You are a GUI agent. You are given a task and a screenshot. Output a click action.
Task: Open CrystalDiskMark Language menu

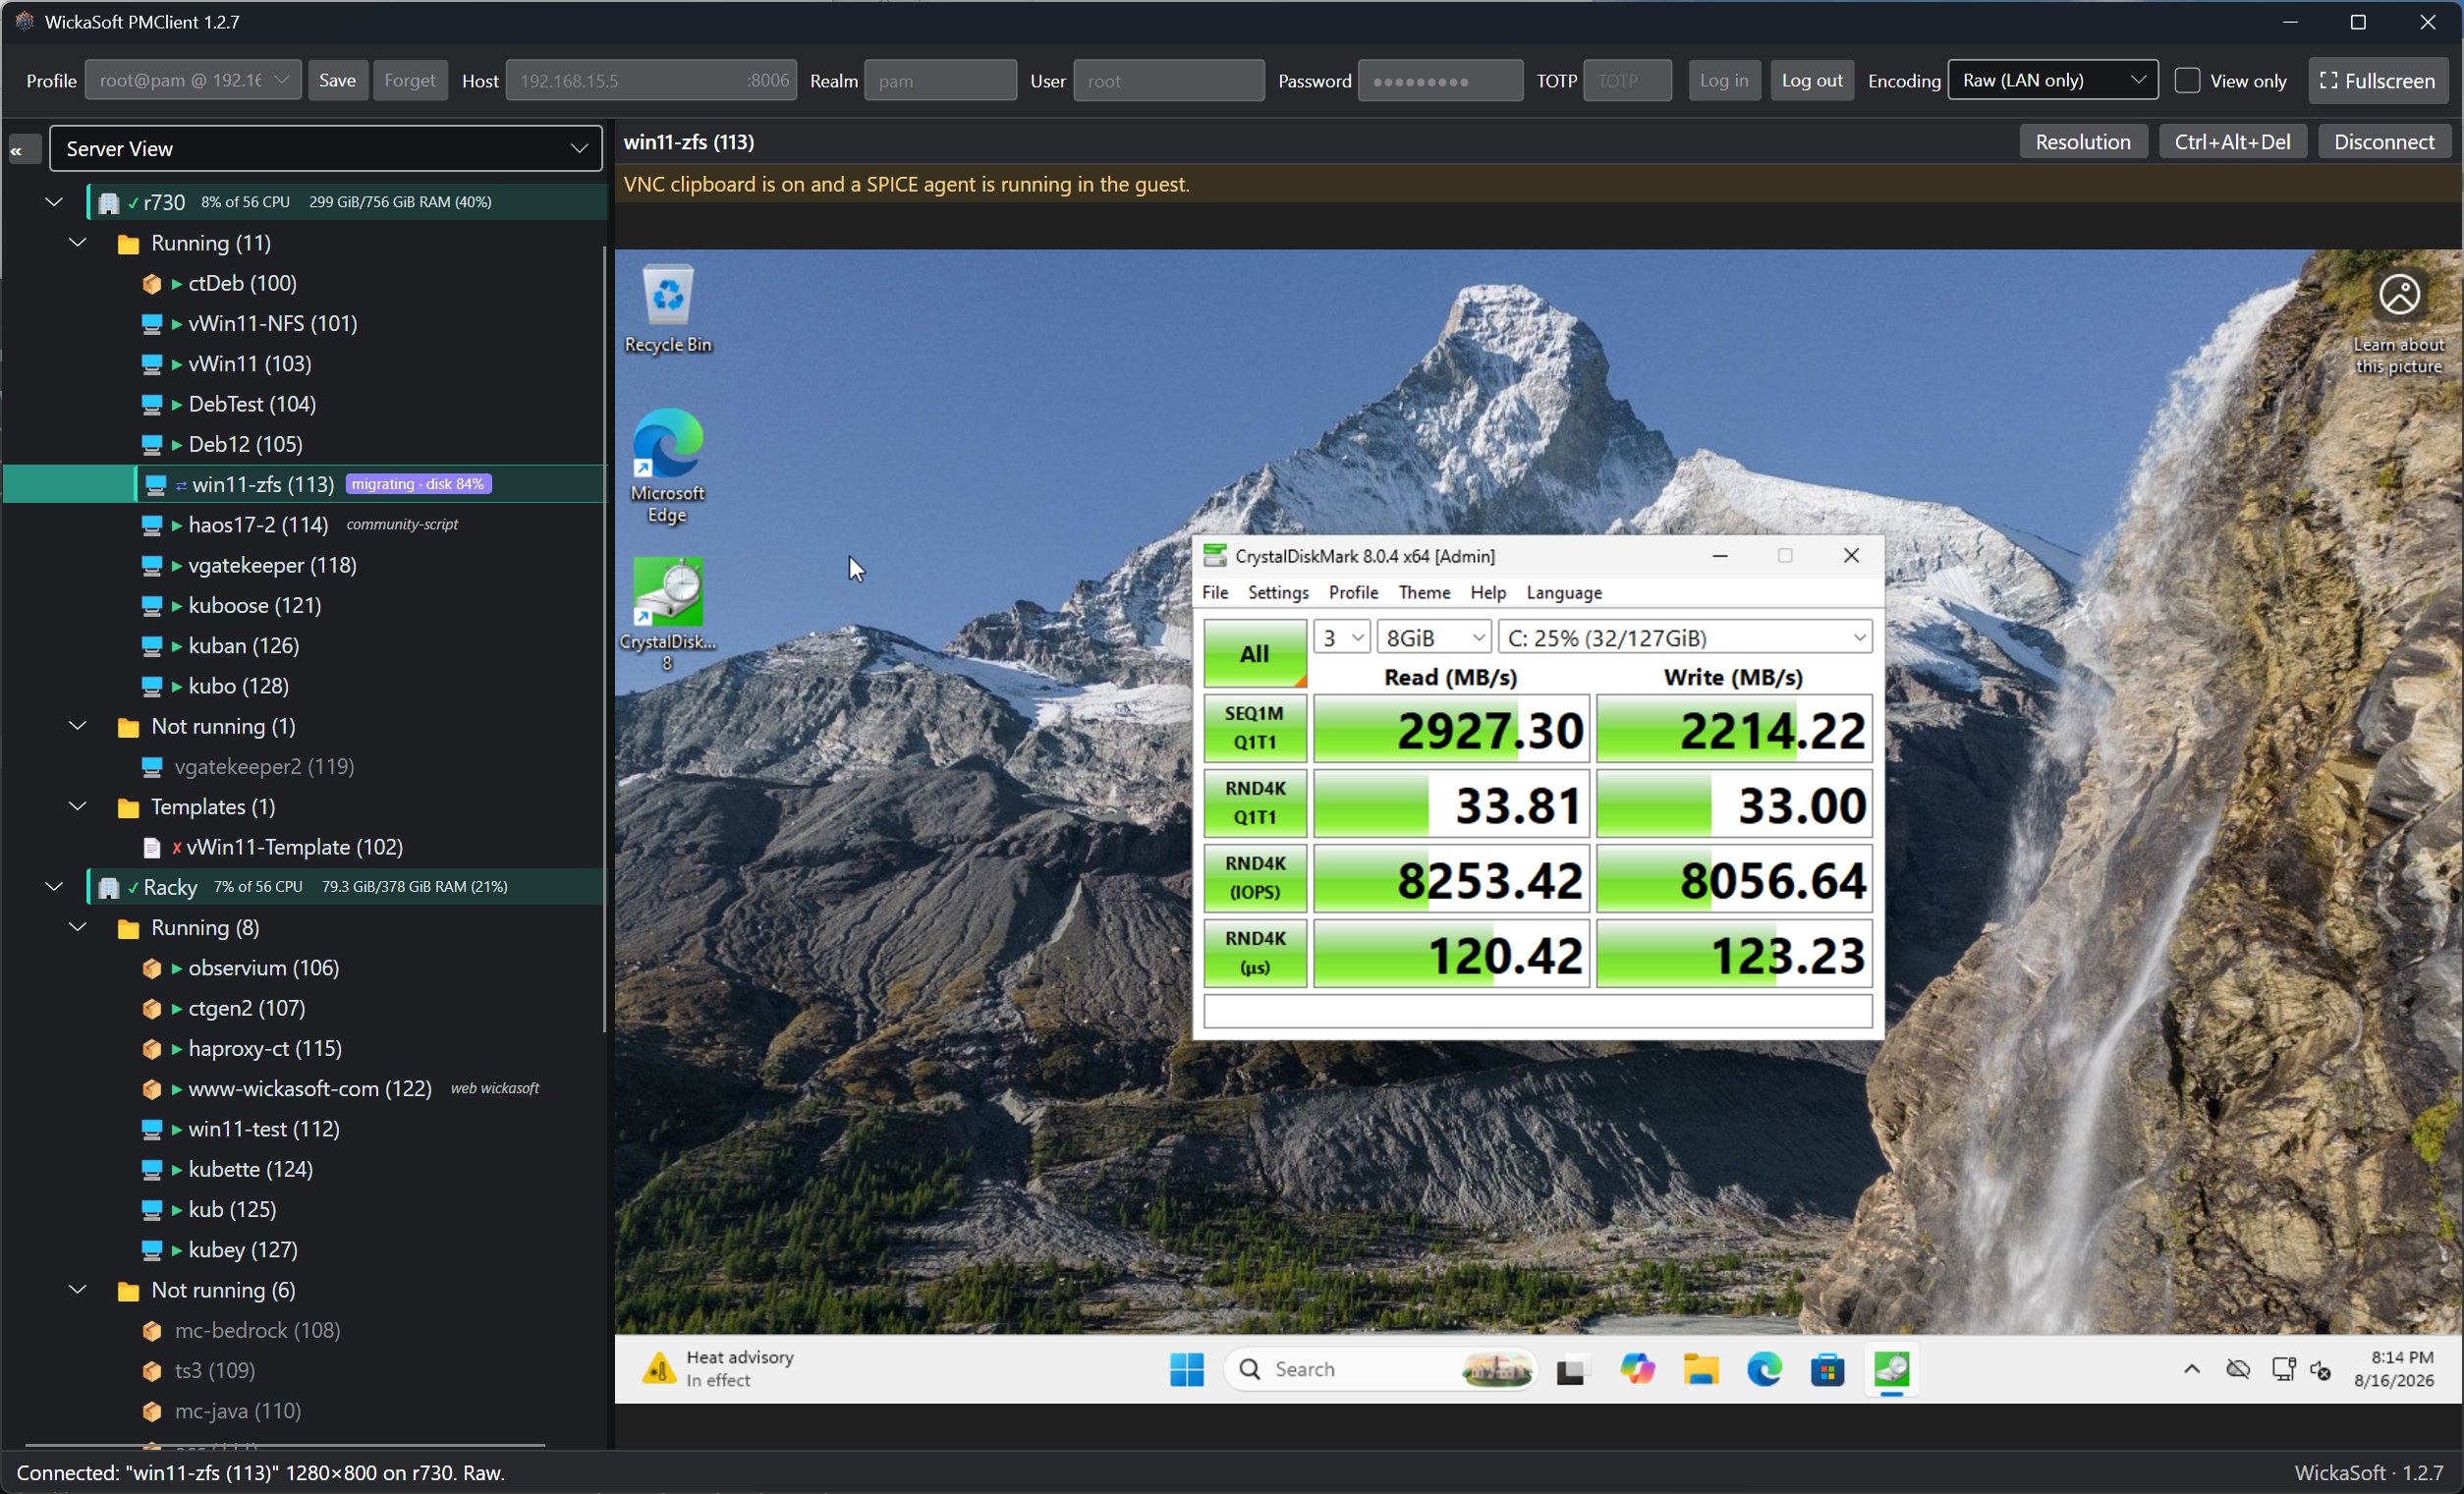click(x=1563, y=592)
